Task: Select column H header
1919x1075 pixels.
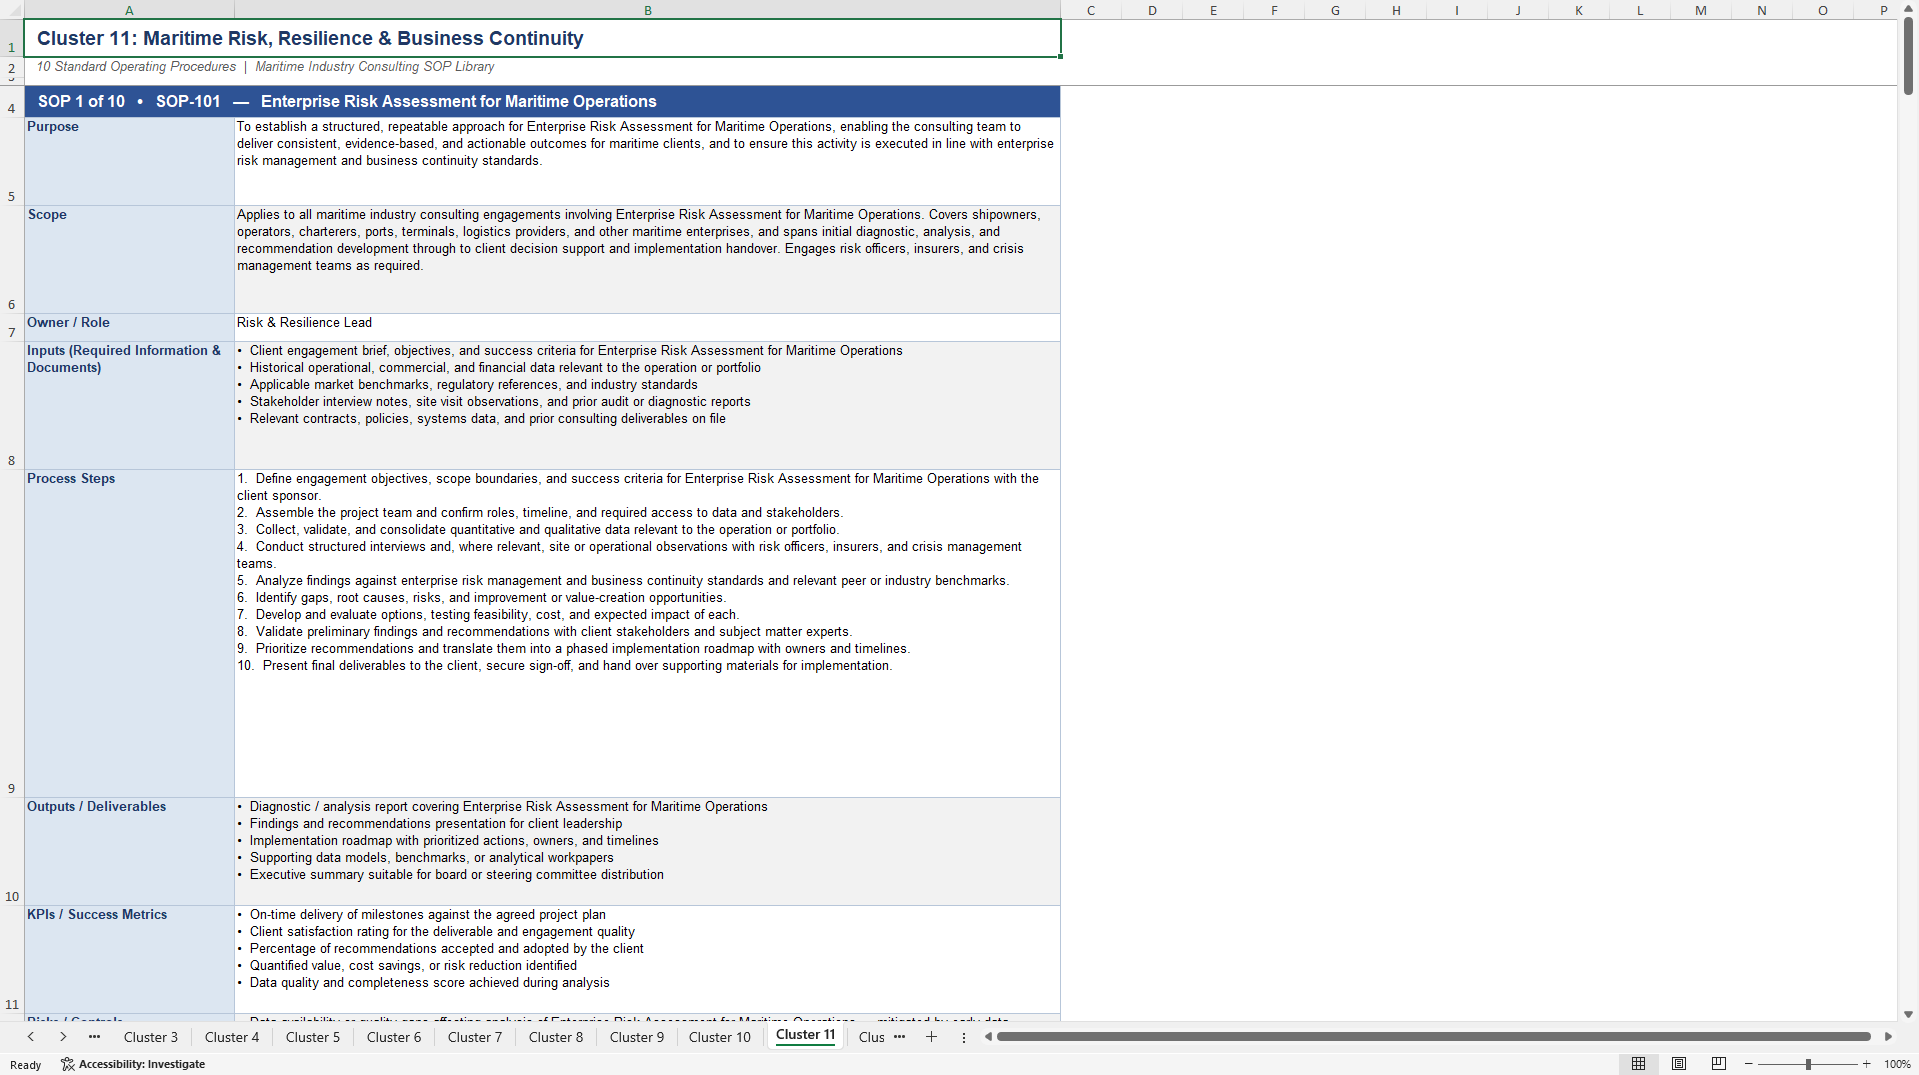Action: (1396, 10)
